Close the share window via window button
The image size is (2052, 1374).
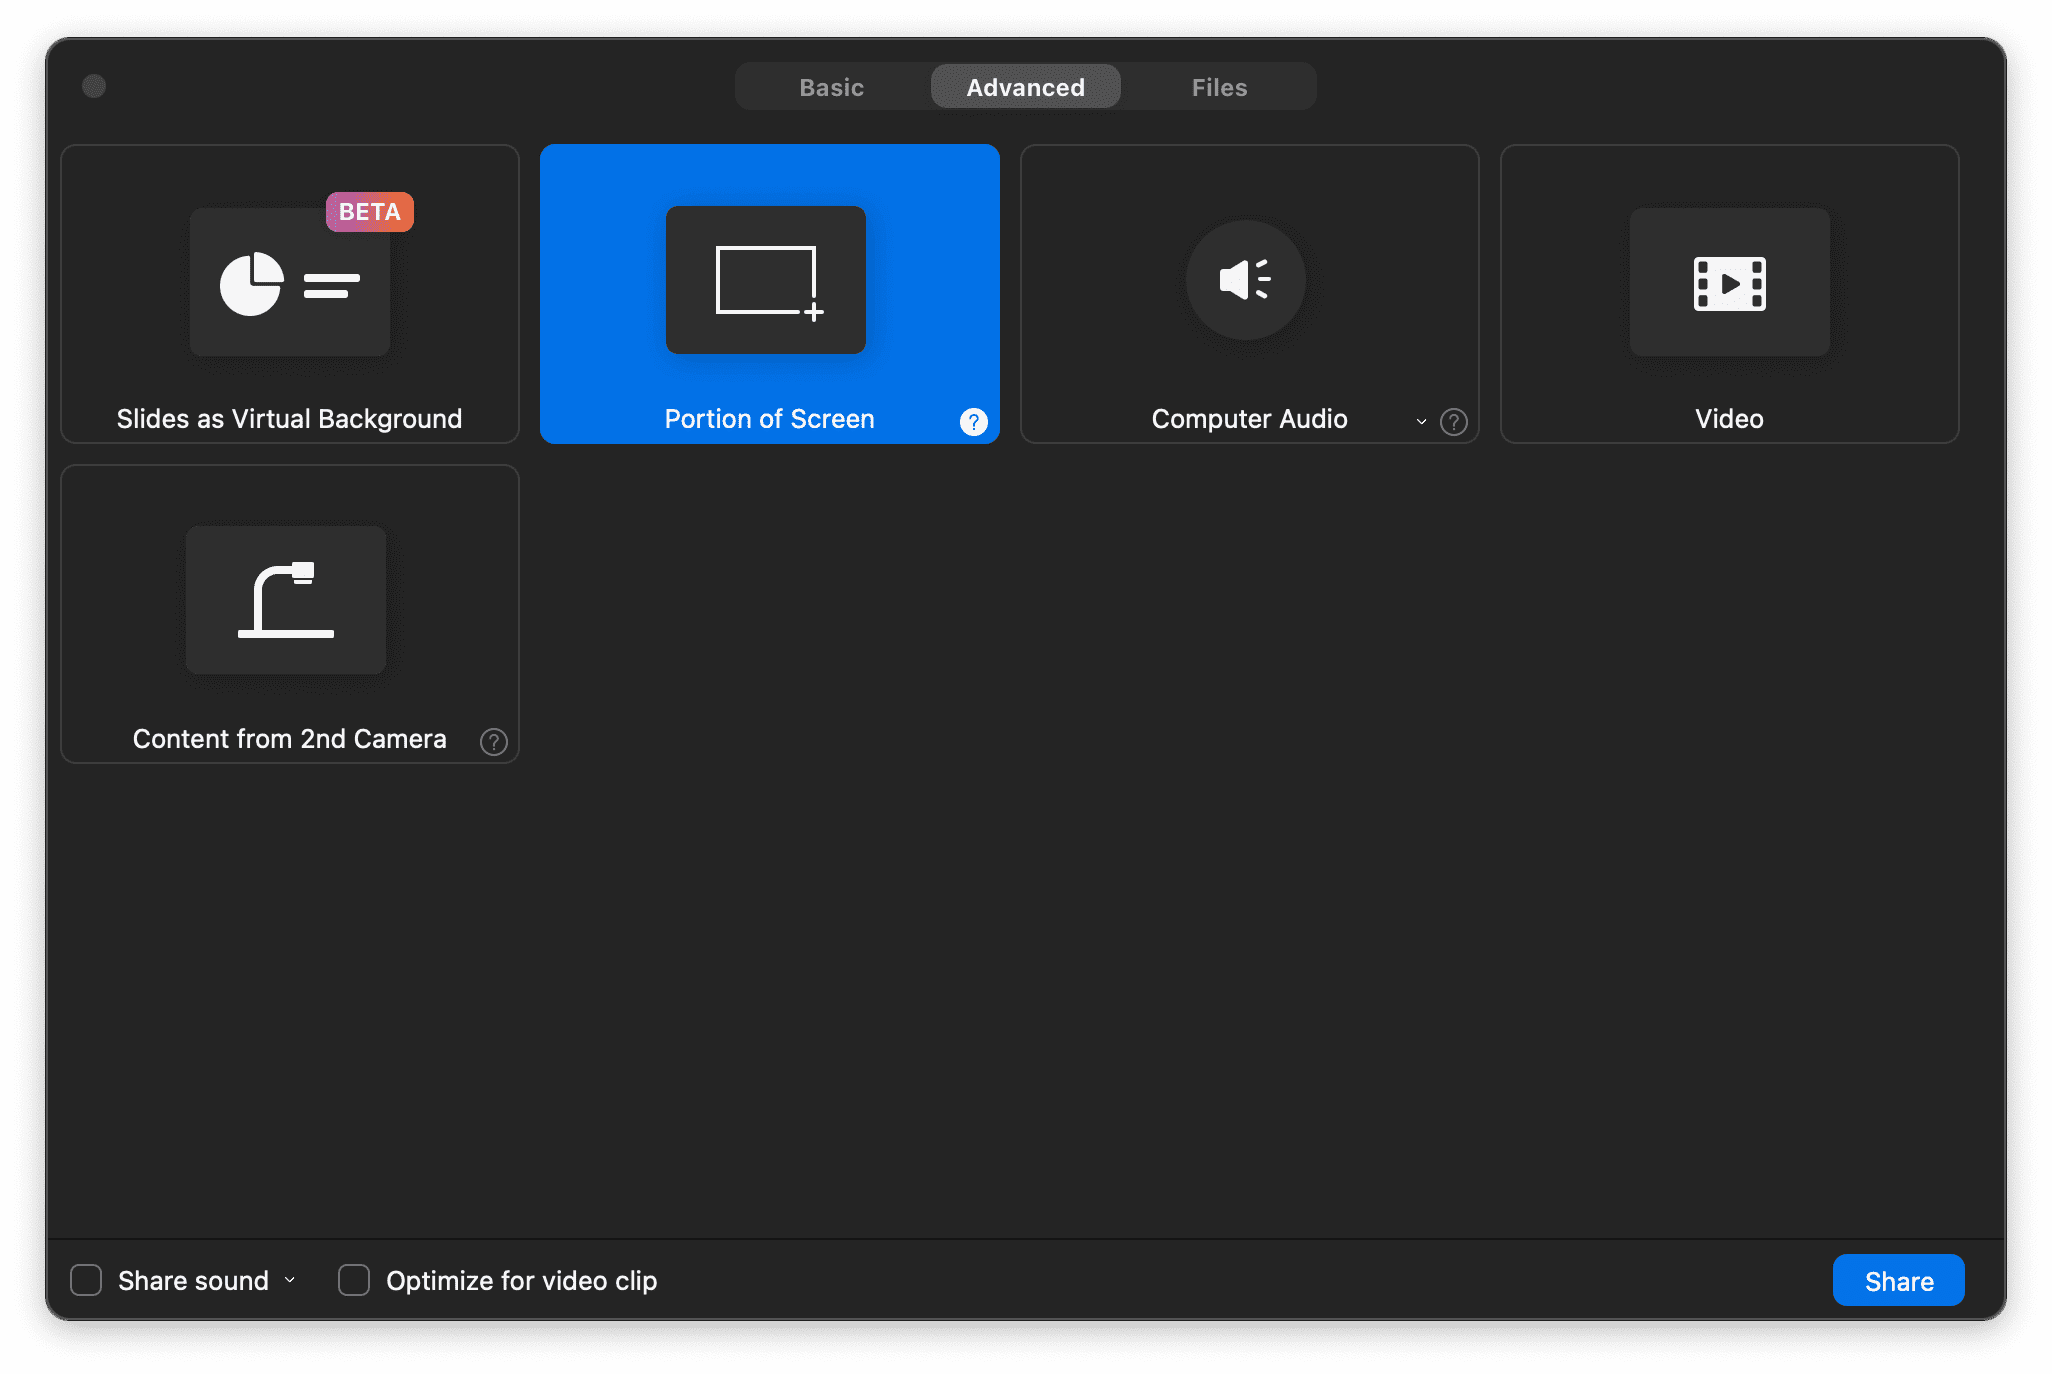tap(94, 86)
